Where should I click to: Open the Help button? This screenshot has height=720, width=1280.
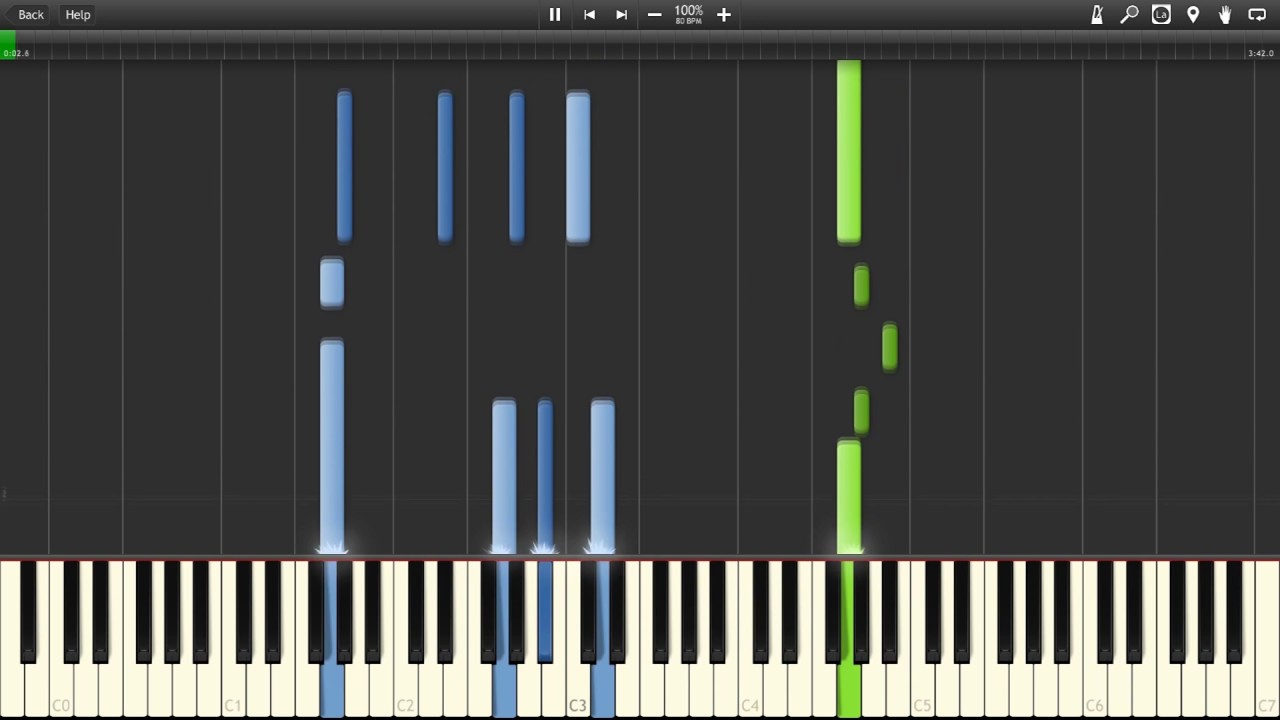click(78, 14)
